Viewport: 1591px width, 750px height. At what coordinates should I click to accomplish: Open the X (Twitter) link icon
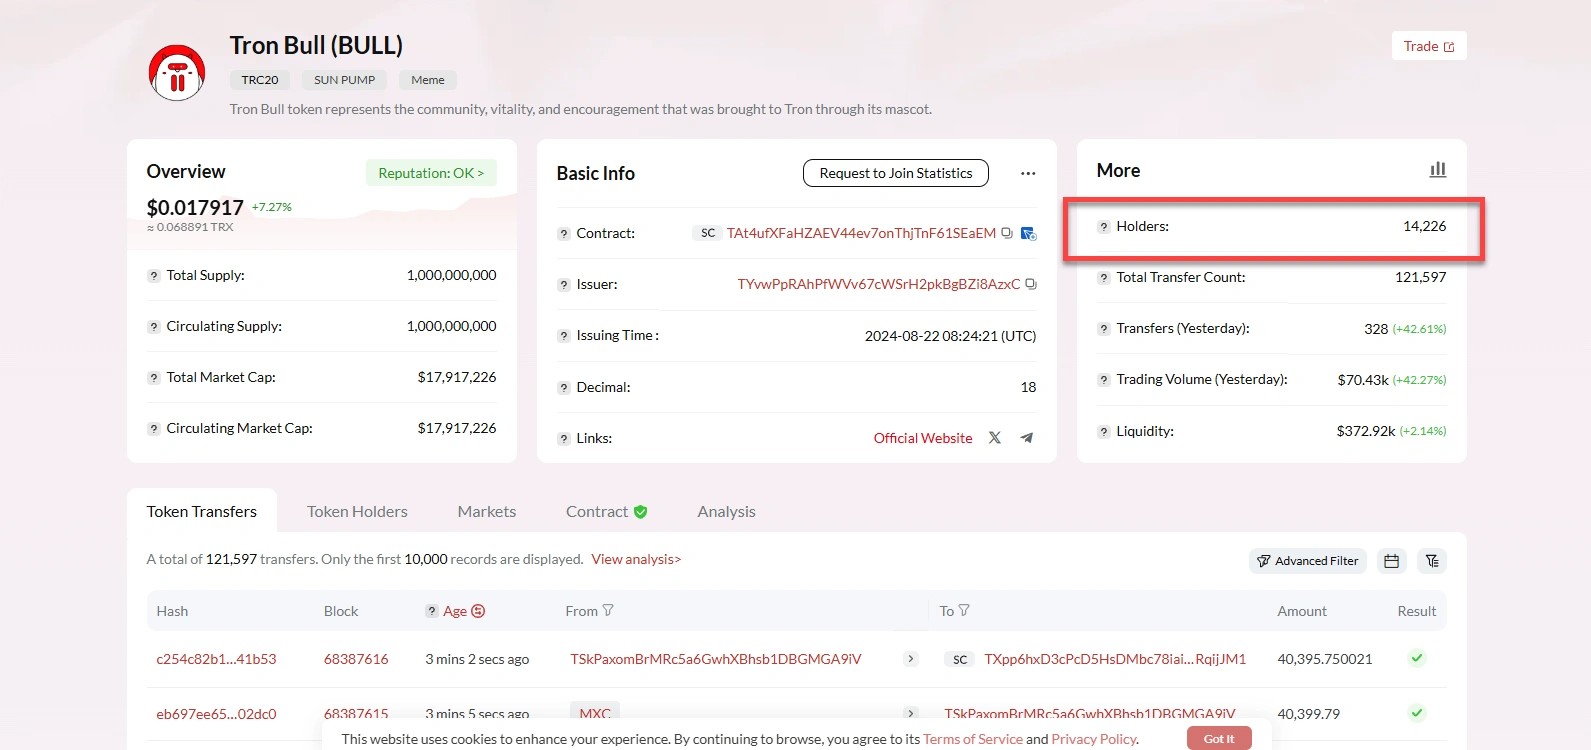point(994,438)
